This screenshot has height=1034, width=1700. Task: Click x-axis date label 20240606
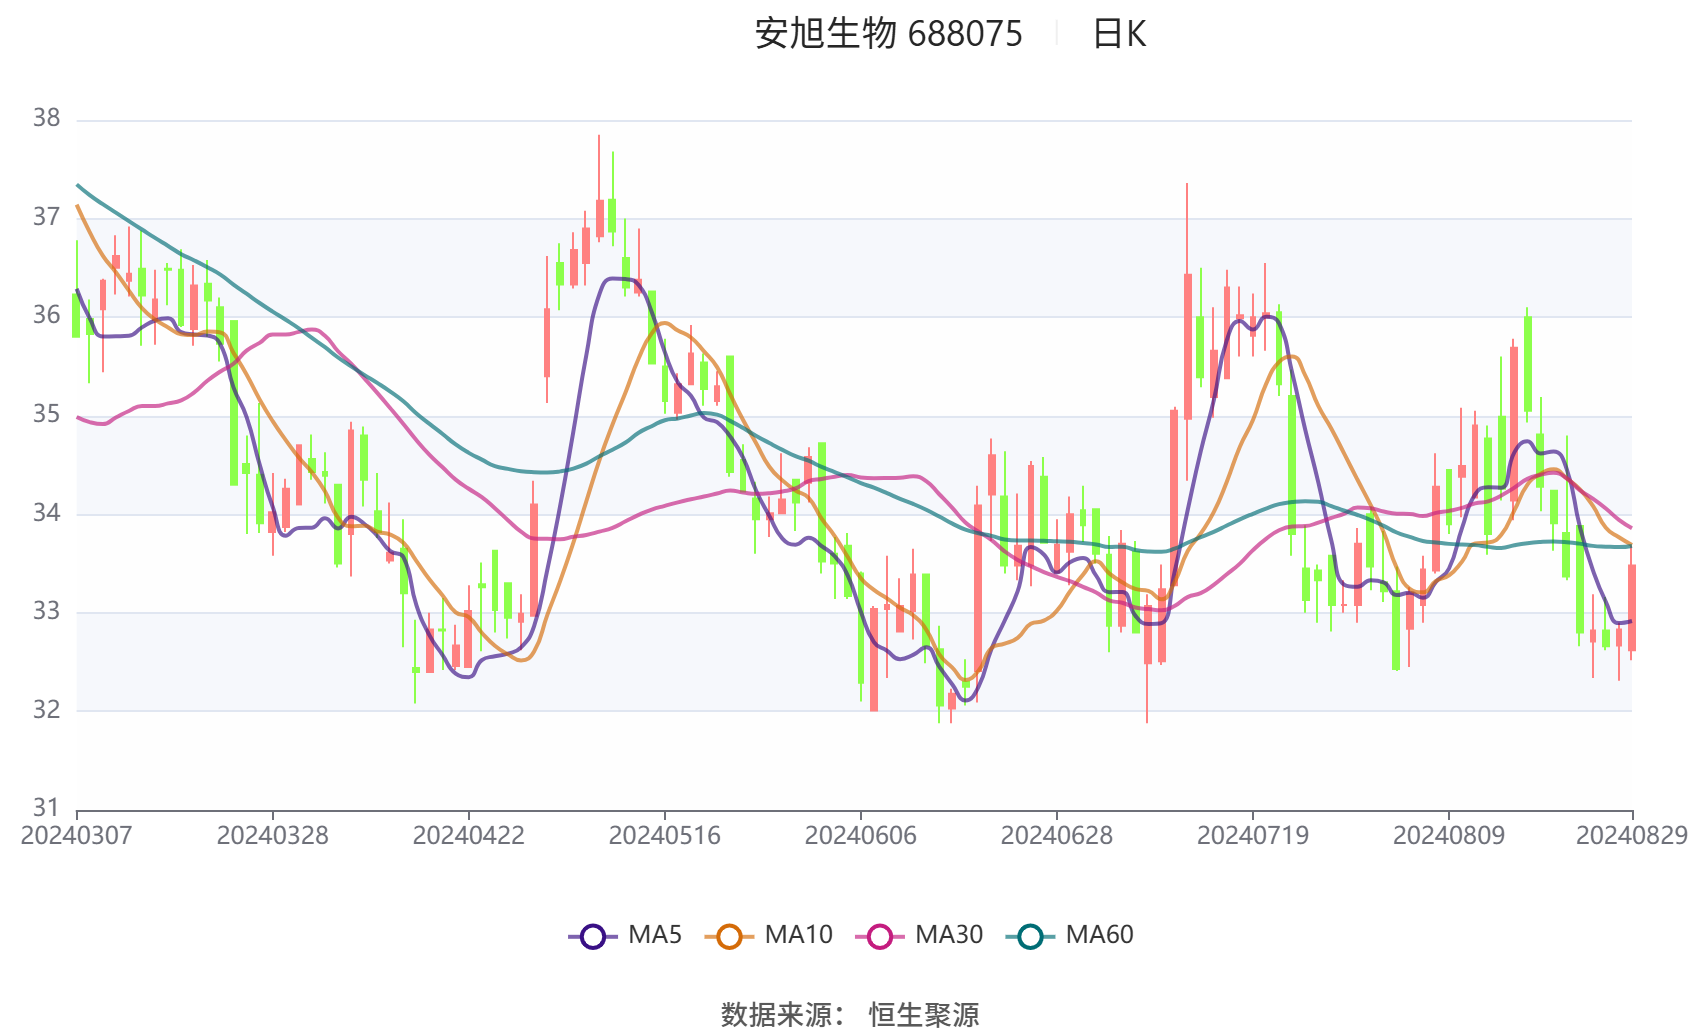pos(861,835)
